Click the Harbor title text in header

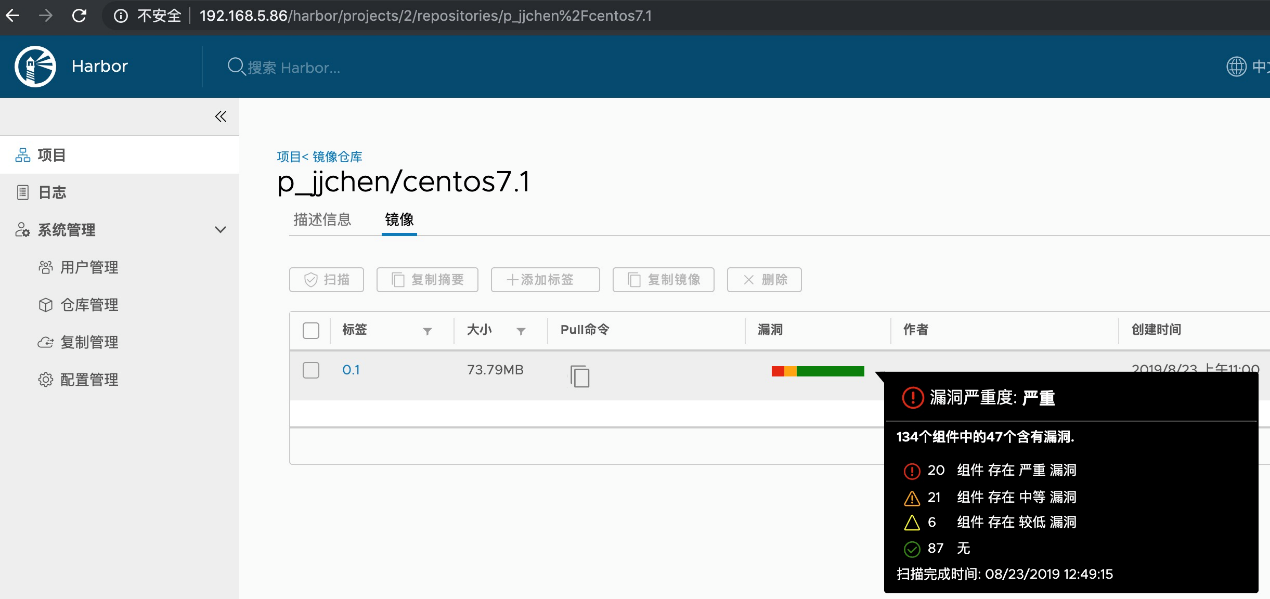coord(100,67)
